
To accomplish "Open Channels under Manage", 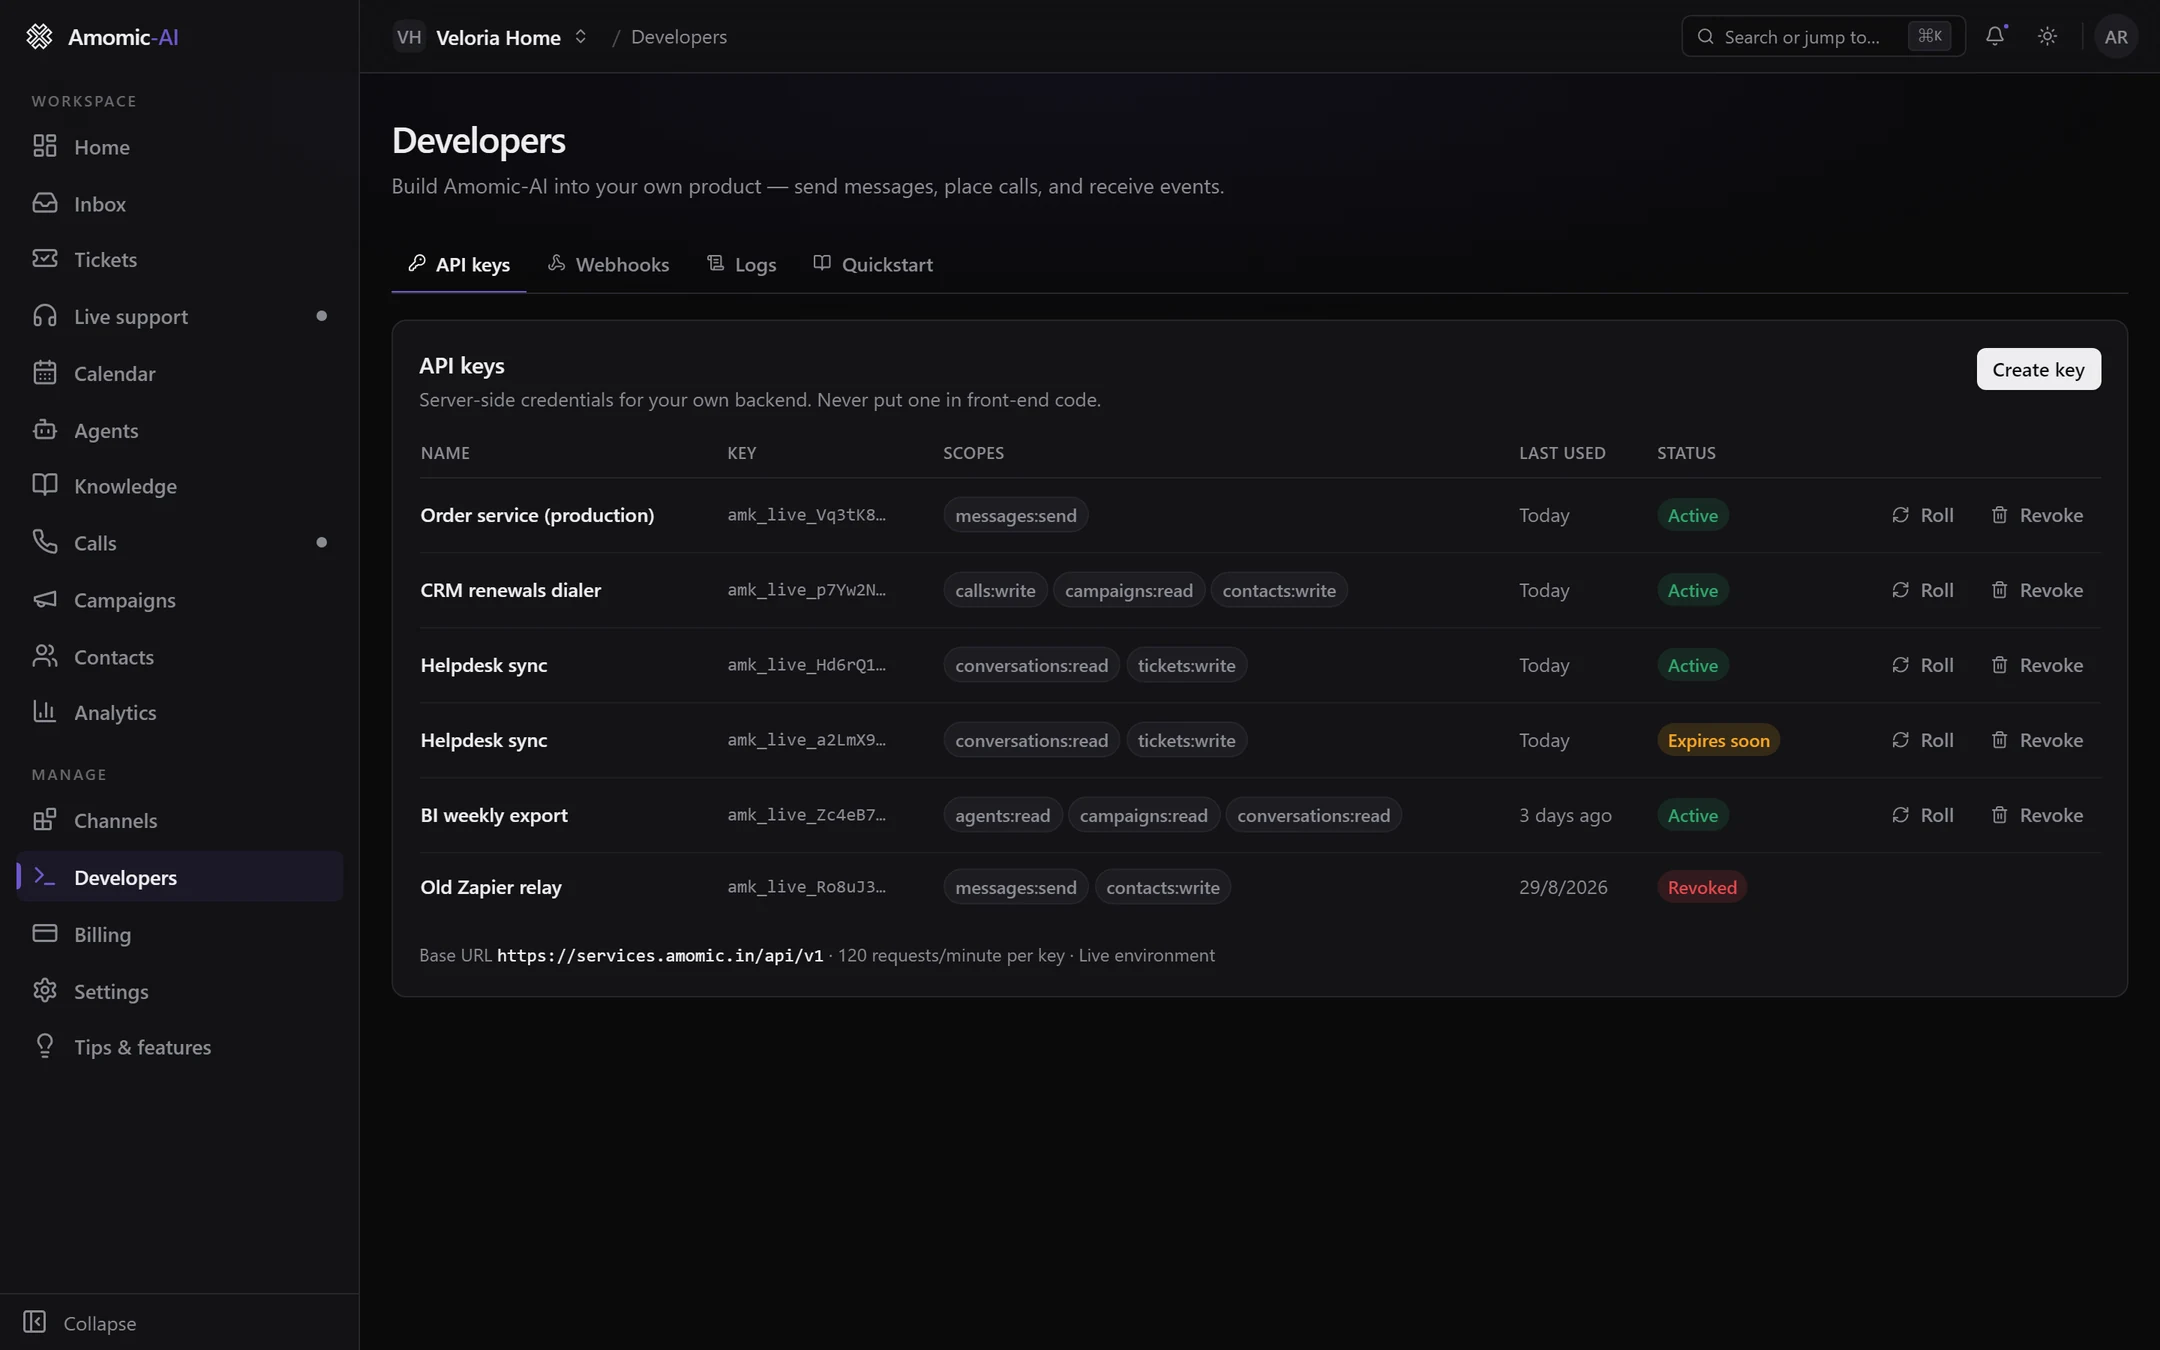I will [x=180, y=821].
